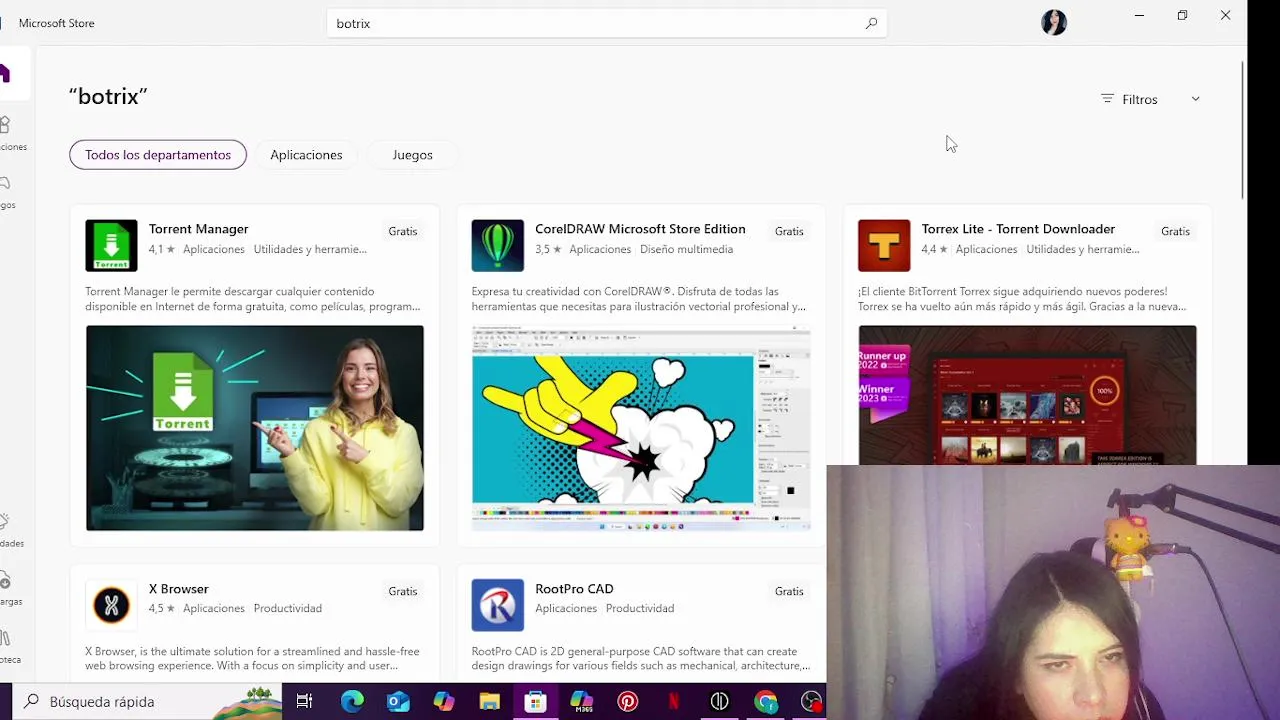Click CorelDRAW description starting 'Expresa tu creatividad'
The width and height of the screenshot is (1280, 720).
(x=638, y=299)
